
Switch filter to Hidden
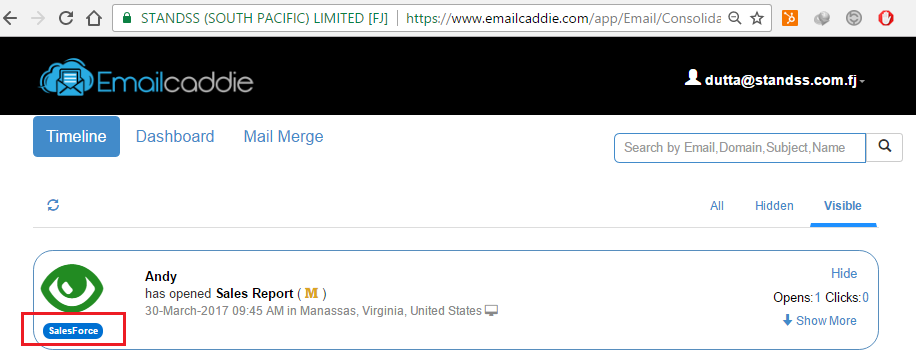tap(774, 206)
